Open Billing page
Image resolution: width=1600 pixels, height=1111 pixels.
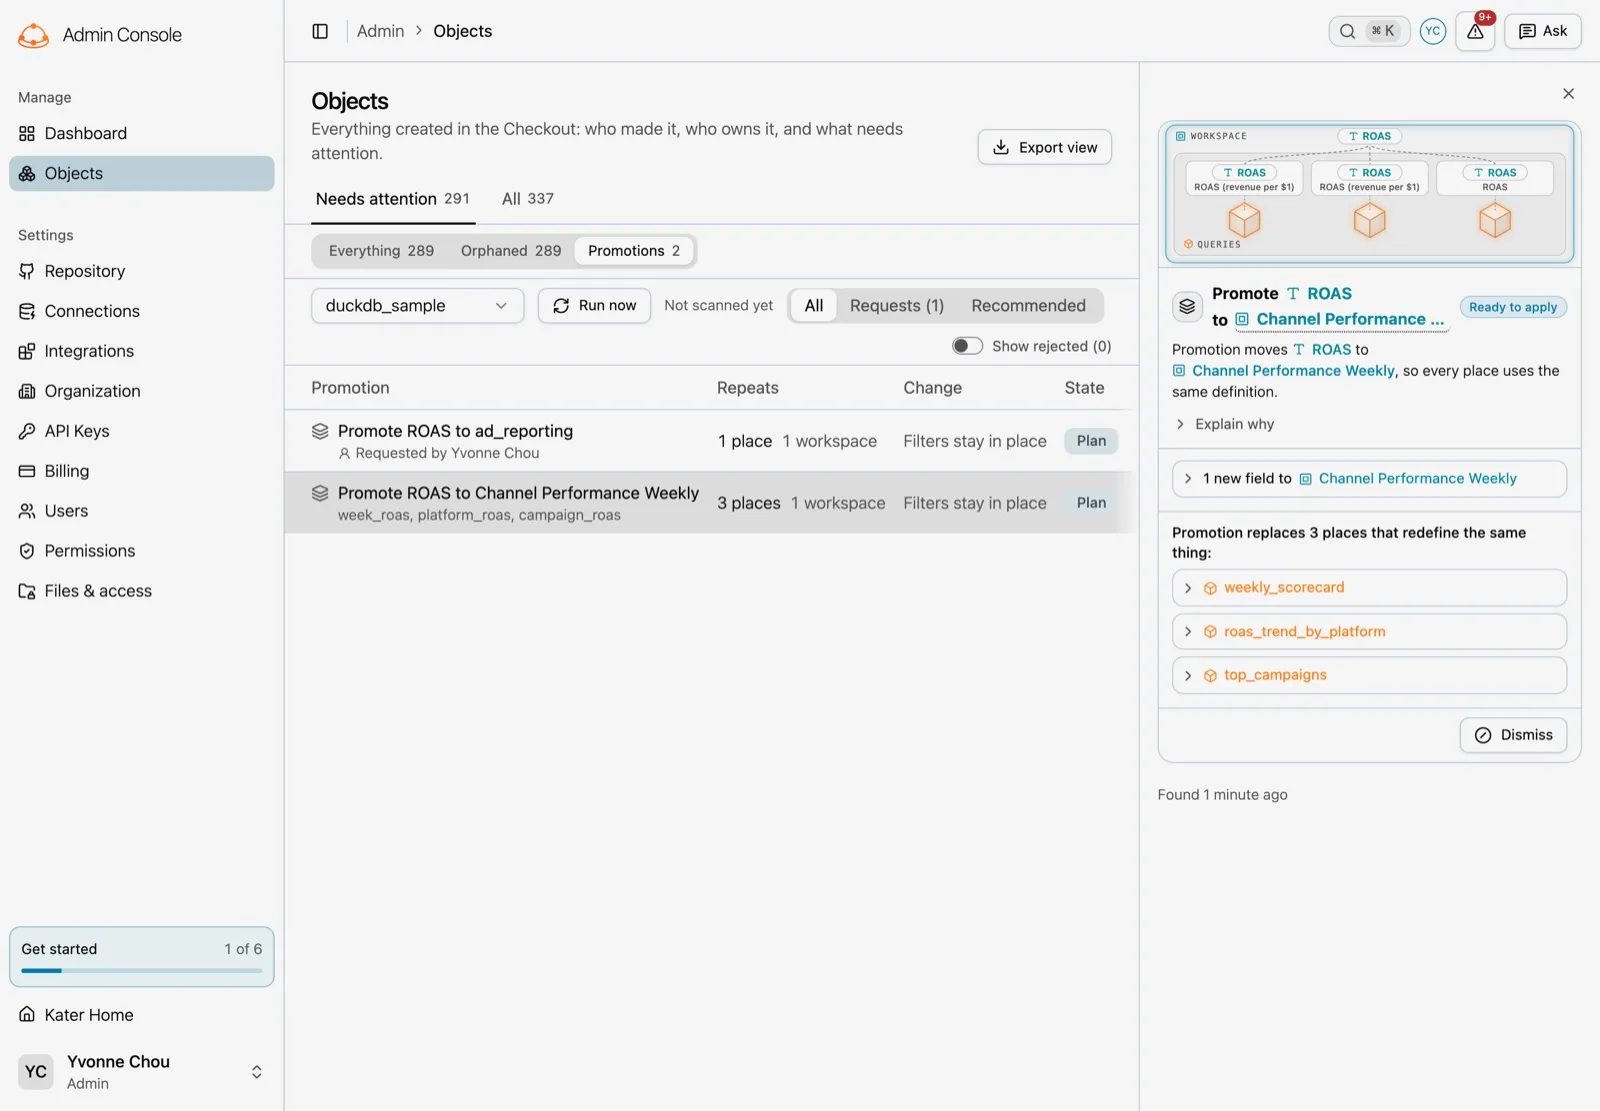click(141, 471)
